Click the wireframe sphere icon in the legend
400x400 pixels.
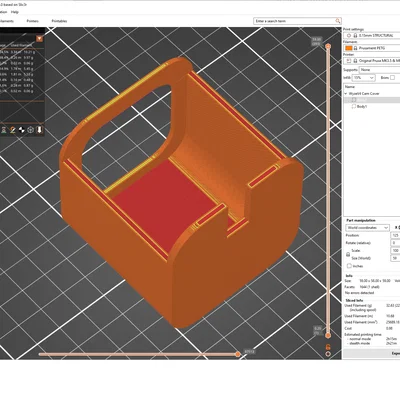[x=30, y=130]
